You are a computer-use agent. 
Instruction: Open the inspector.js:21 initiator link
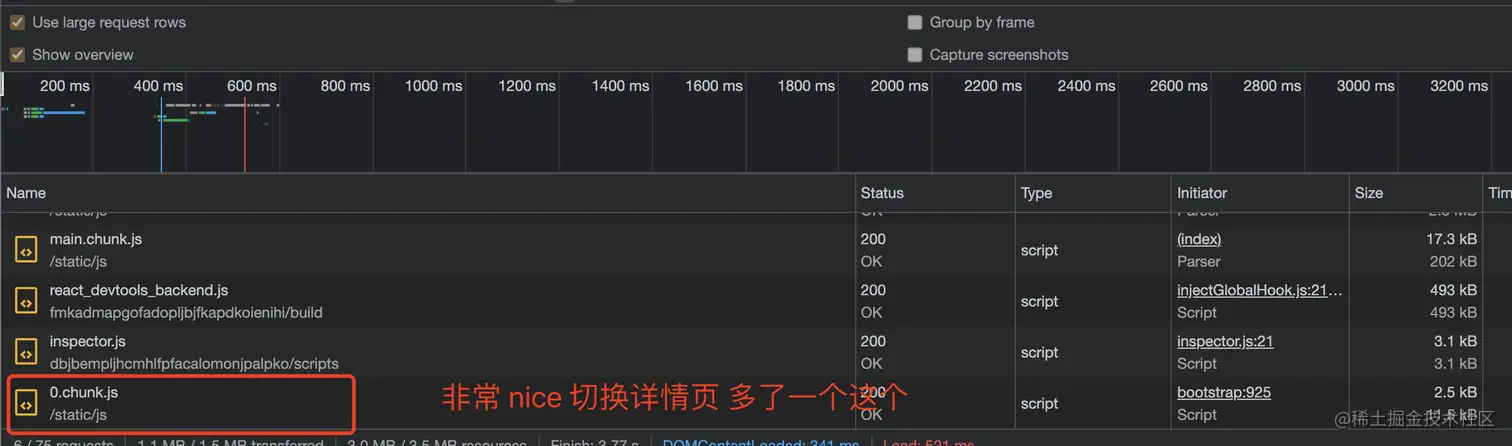(x=1225, y=341)
